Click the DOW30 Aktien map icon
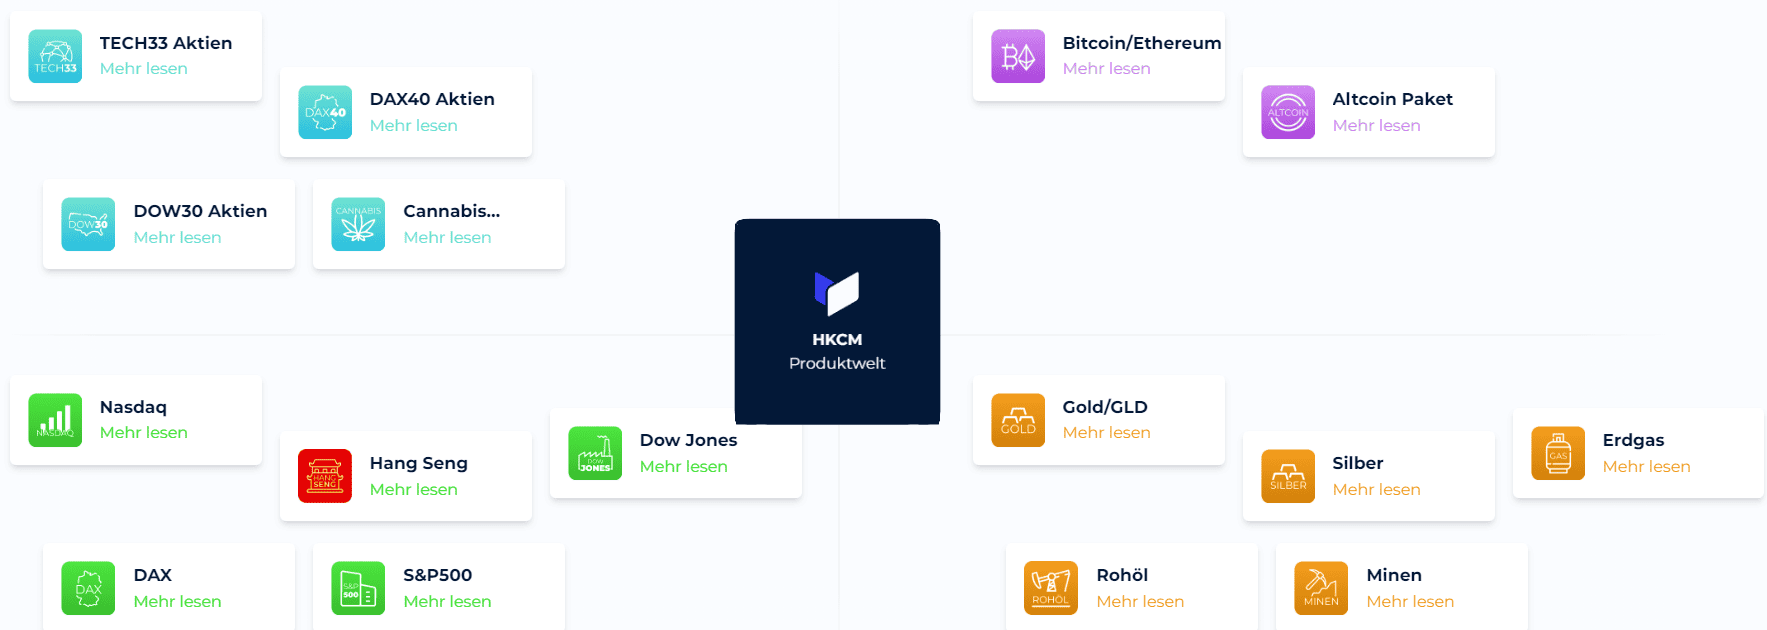 88,224
